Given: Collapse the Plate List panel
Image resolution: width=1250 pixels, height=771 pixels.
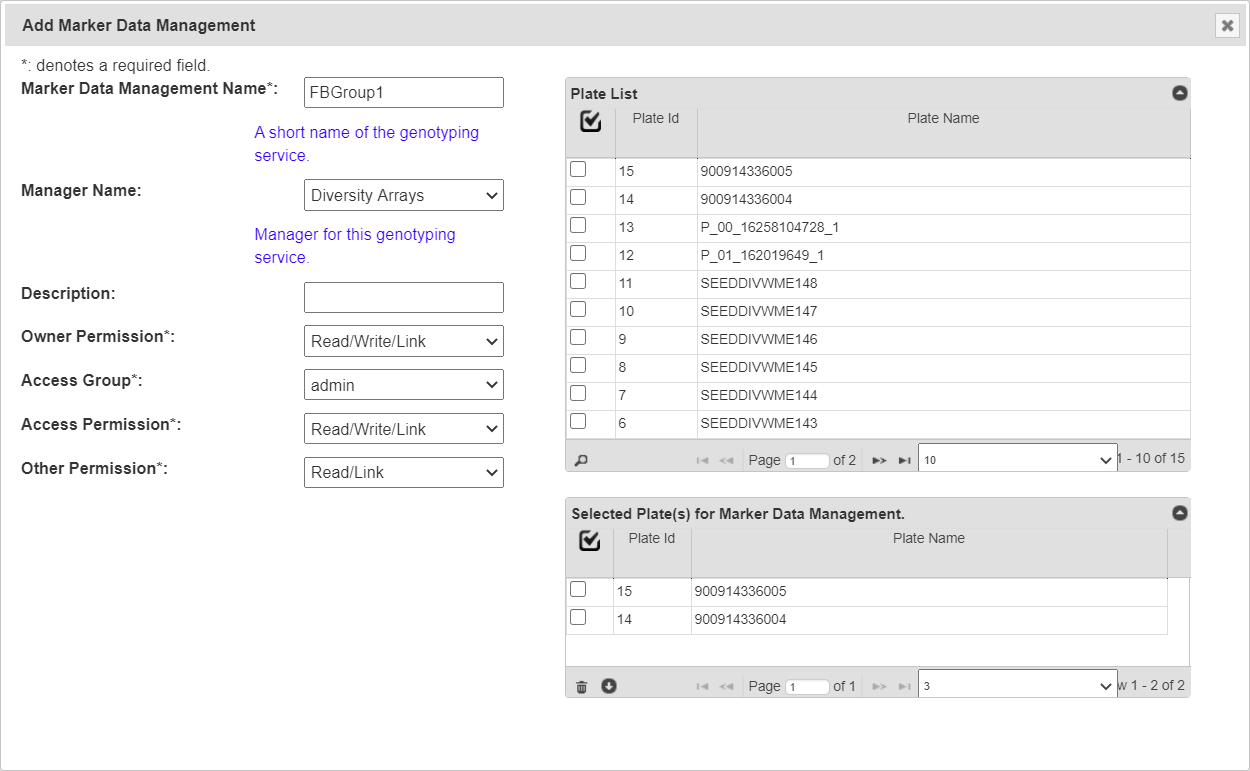Looking at the screenshot, I should (1179, 93).
